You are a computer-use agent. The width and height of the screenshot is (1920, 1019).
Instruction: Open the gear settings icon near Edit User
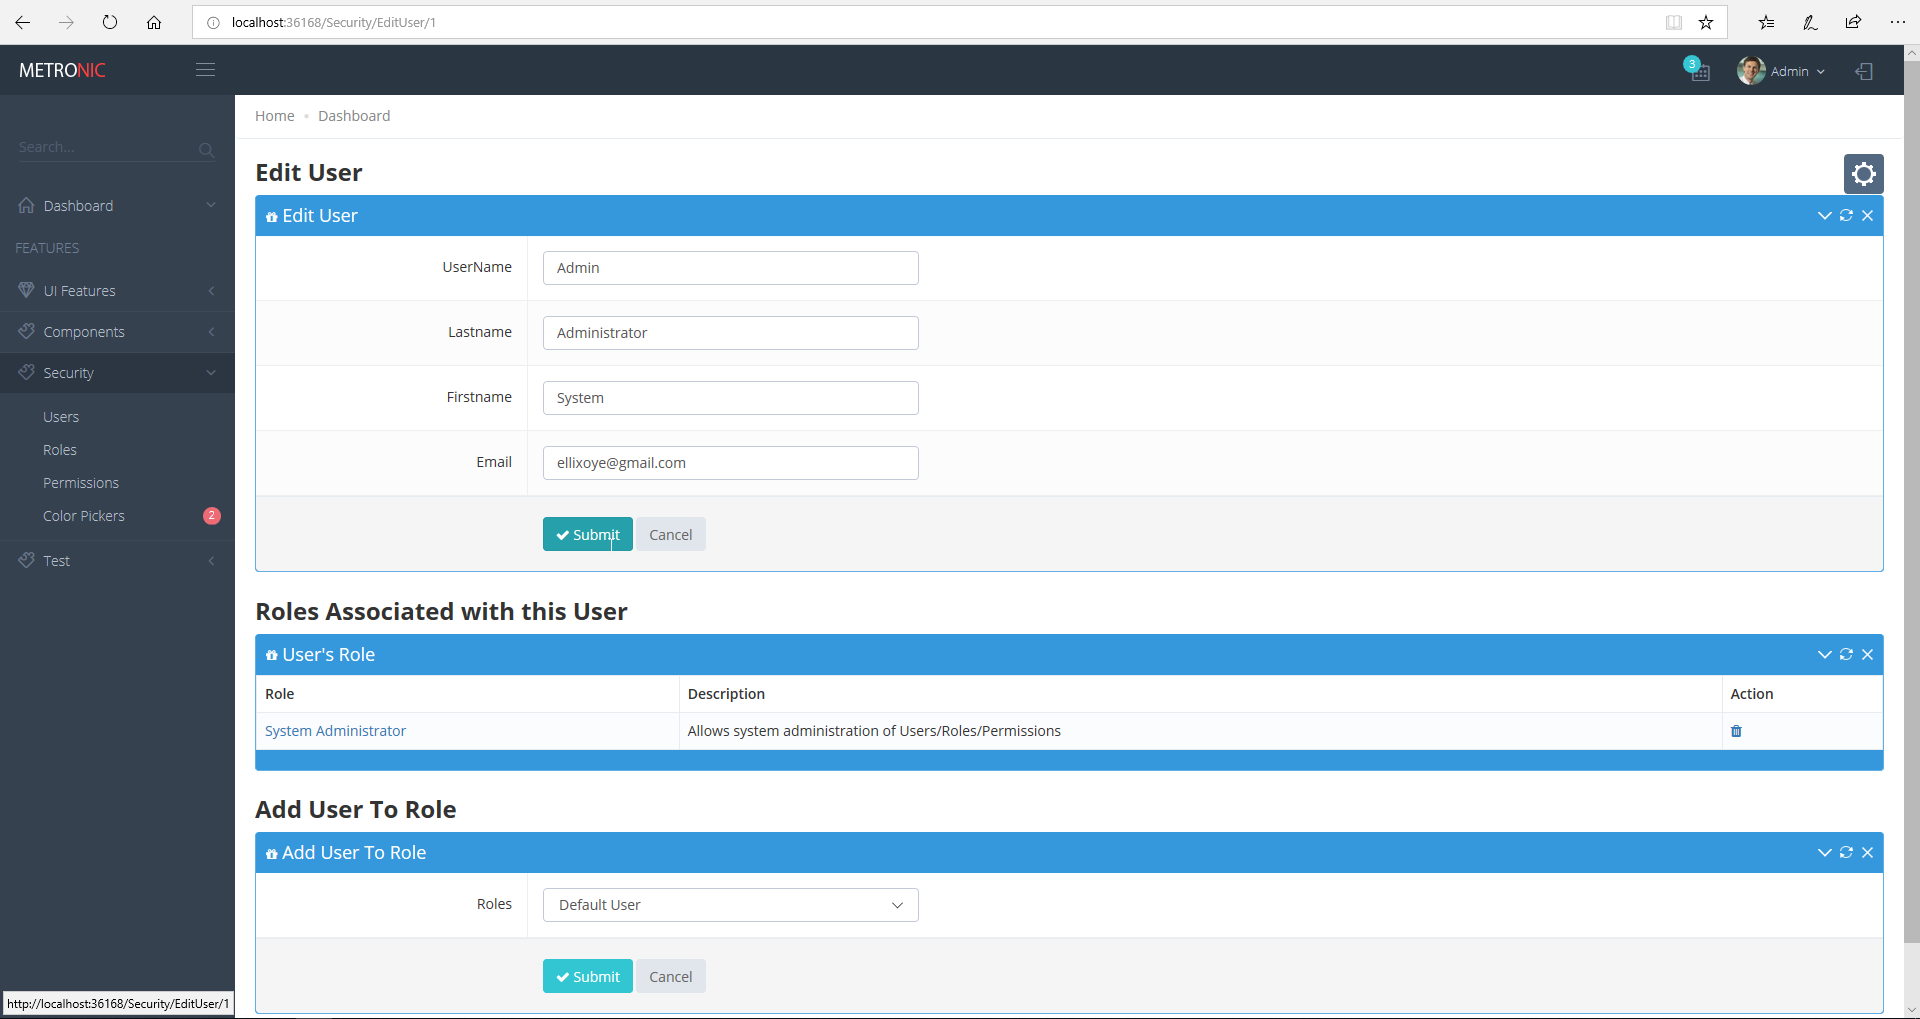[x=1863, y=173]
